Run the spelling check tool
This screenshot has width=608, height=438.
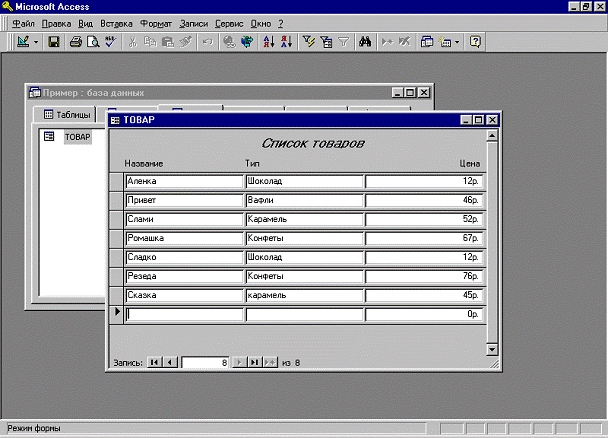(x=110, y=42)
